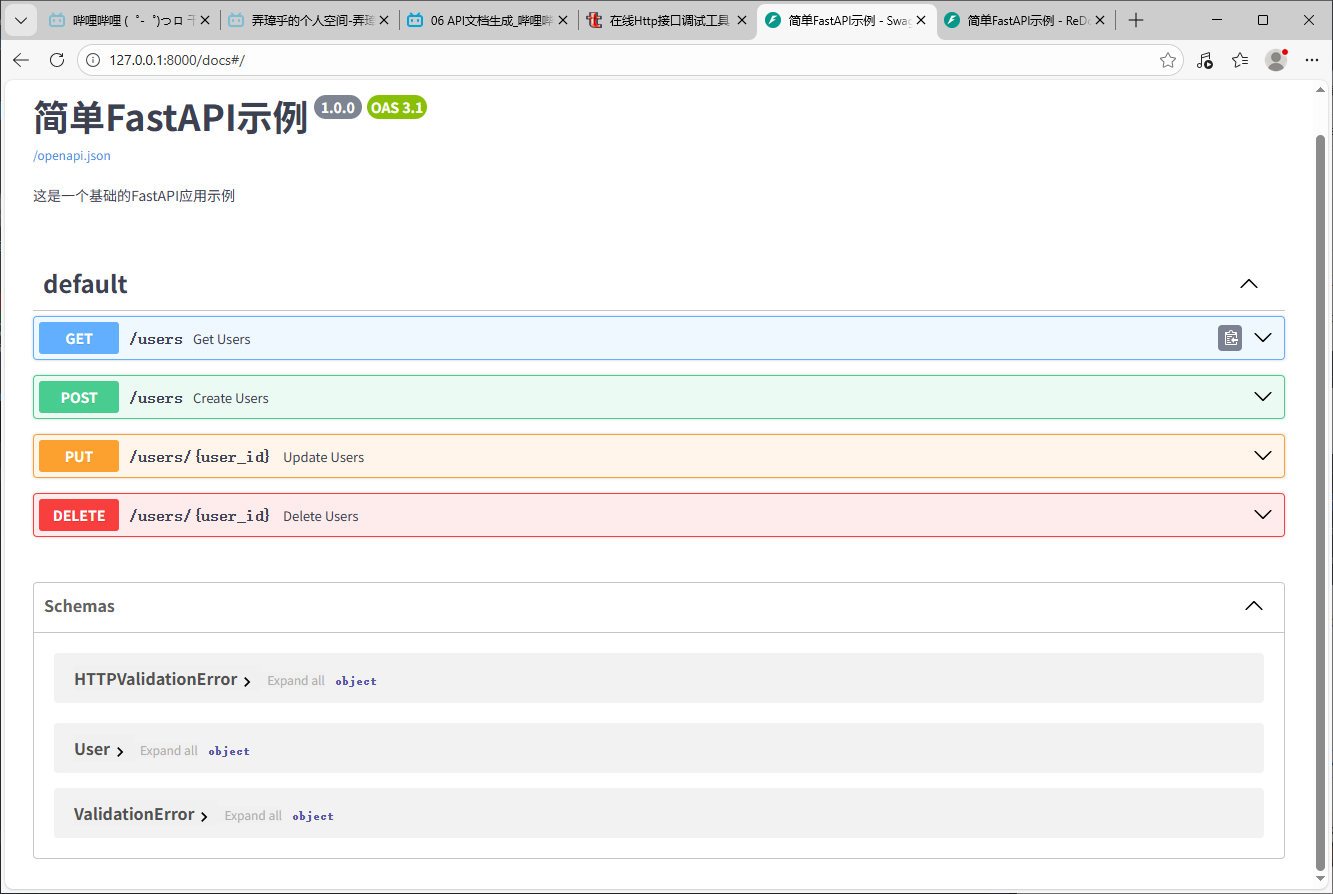Close the 弄瑝乎的个人空间 tab
Image resolution: width=1333 pixels, height=894 pixels.
pyautogui.click(x=383, y=20)
